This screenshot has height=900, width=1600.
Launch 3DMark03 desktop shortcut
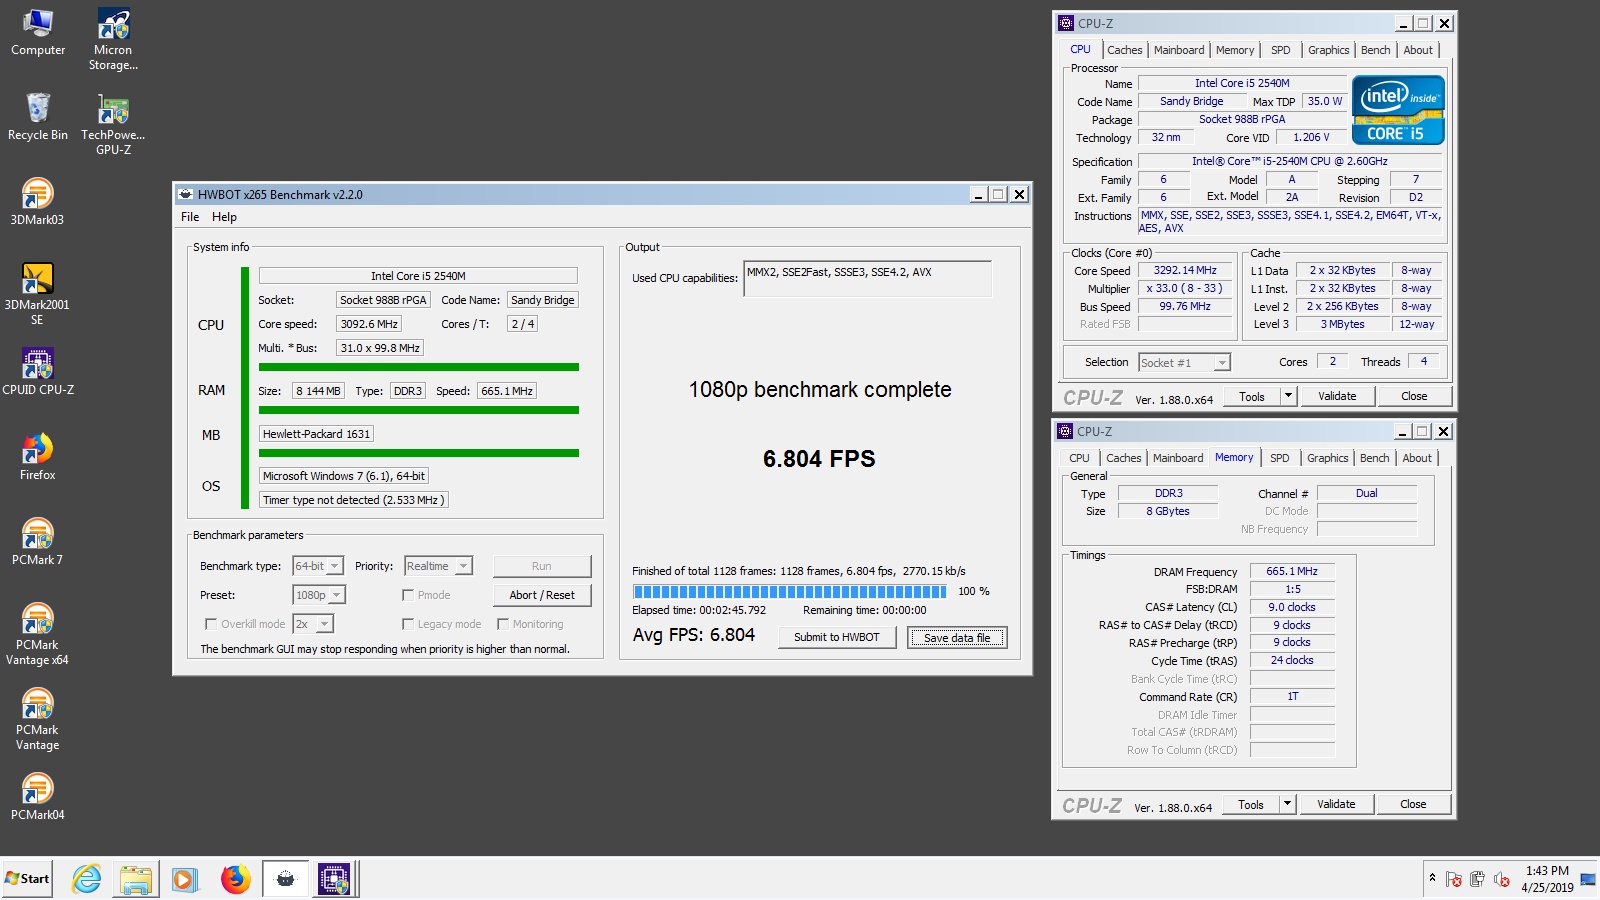pos(37,202)
